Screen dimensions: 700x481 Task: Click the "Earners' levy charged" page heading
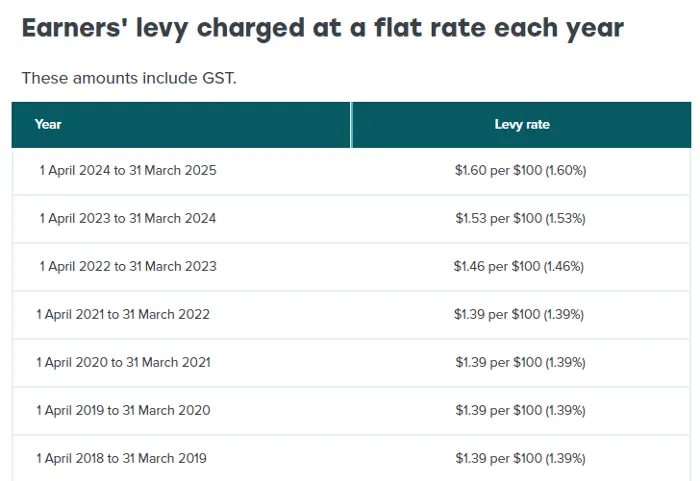(322, 28)
